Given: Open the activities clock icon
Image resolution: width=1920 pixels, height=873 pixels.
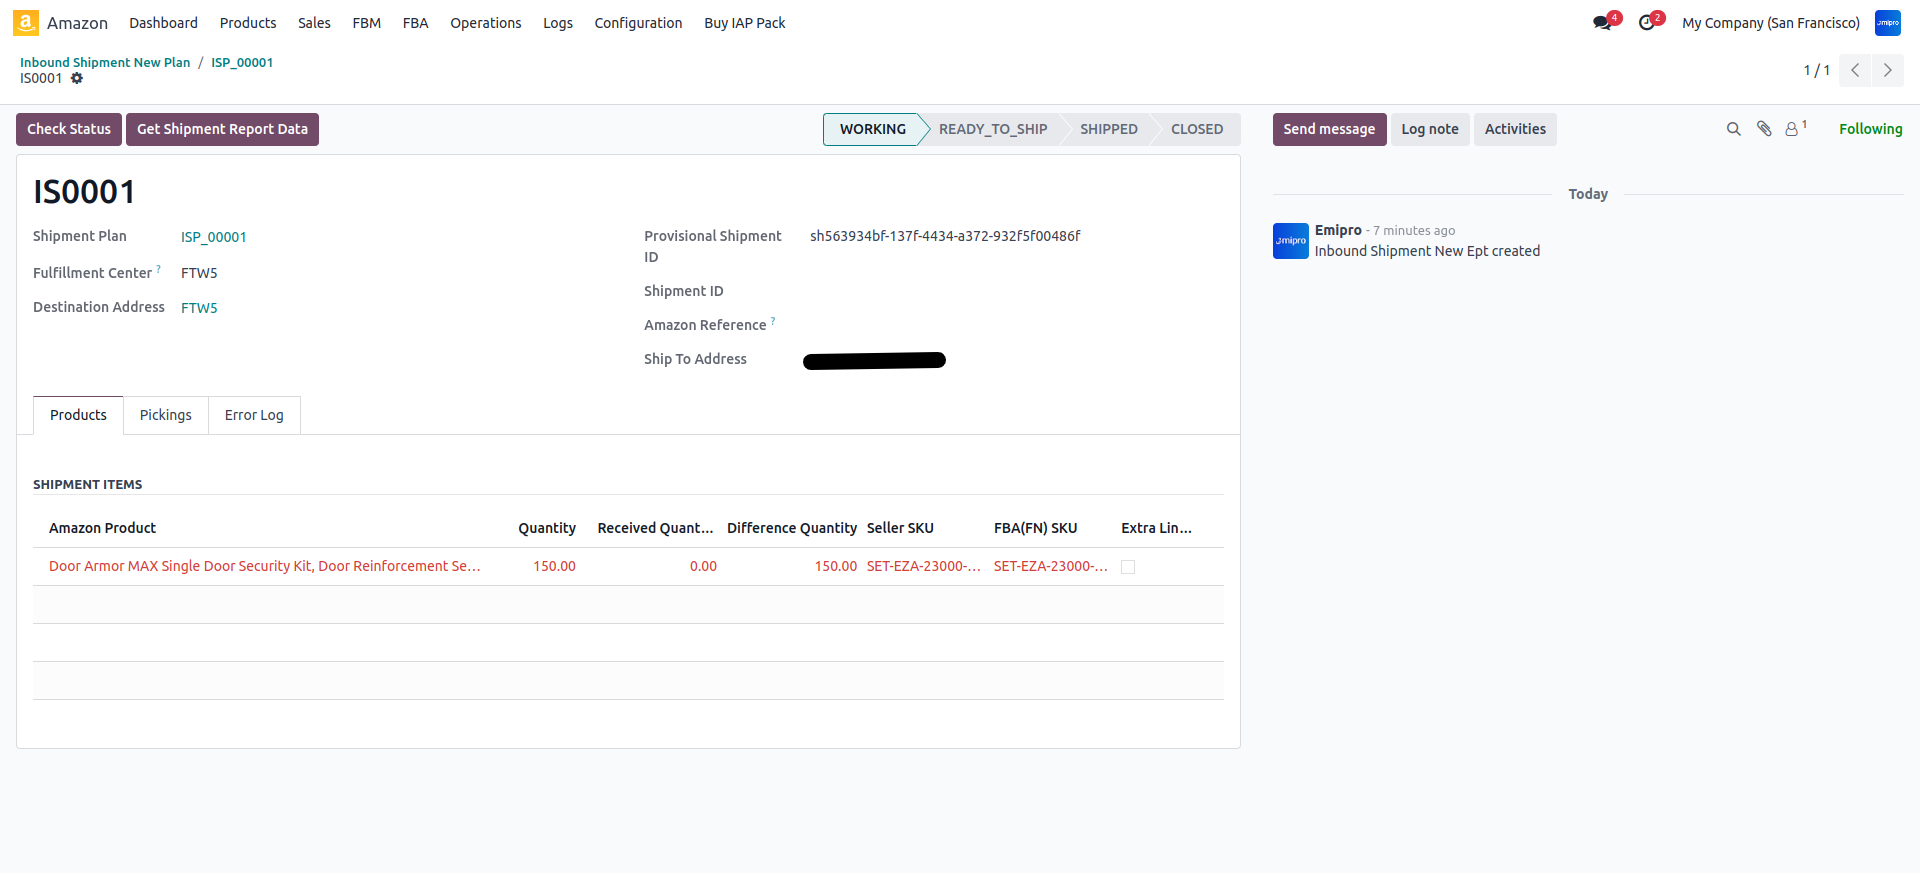Looking at the screenshot, I should 1646,23.
